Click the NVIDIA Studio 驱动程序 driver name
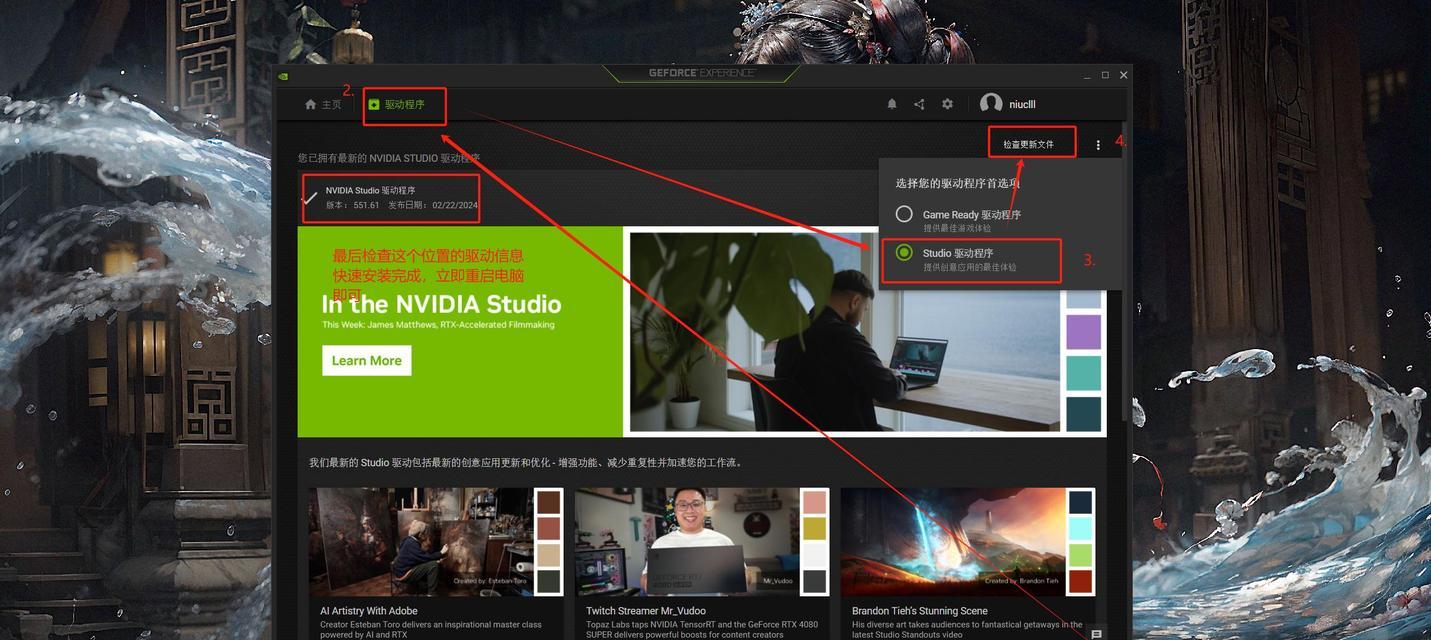The height and width of the screenshot is (640, 1431). (370, 190)
